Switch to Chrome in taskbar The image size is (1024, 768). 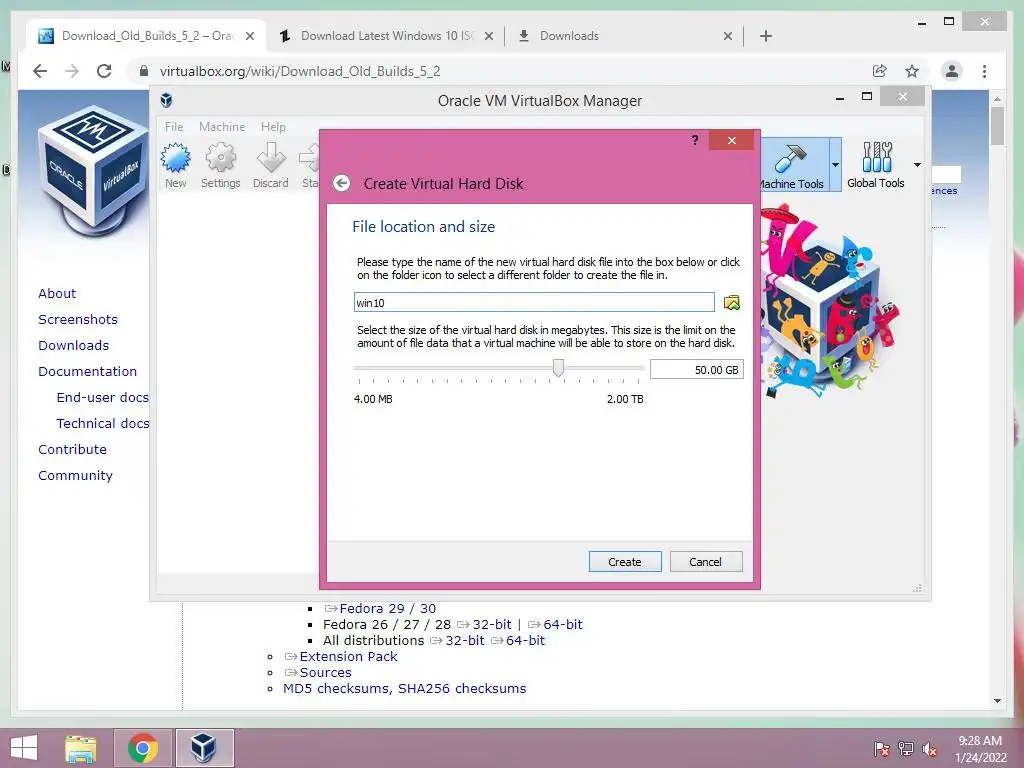pos(143,748)
